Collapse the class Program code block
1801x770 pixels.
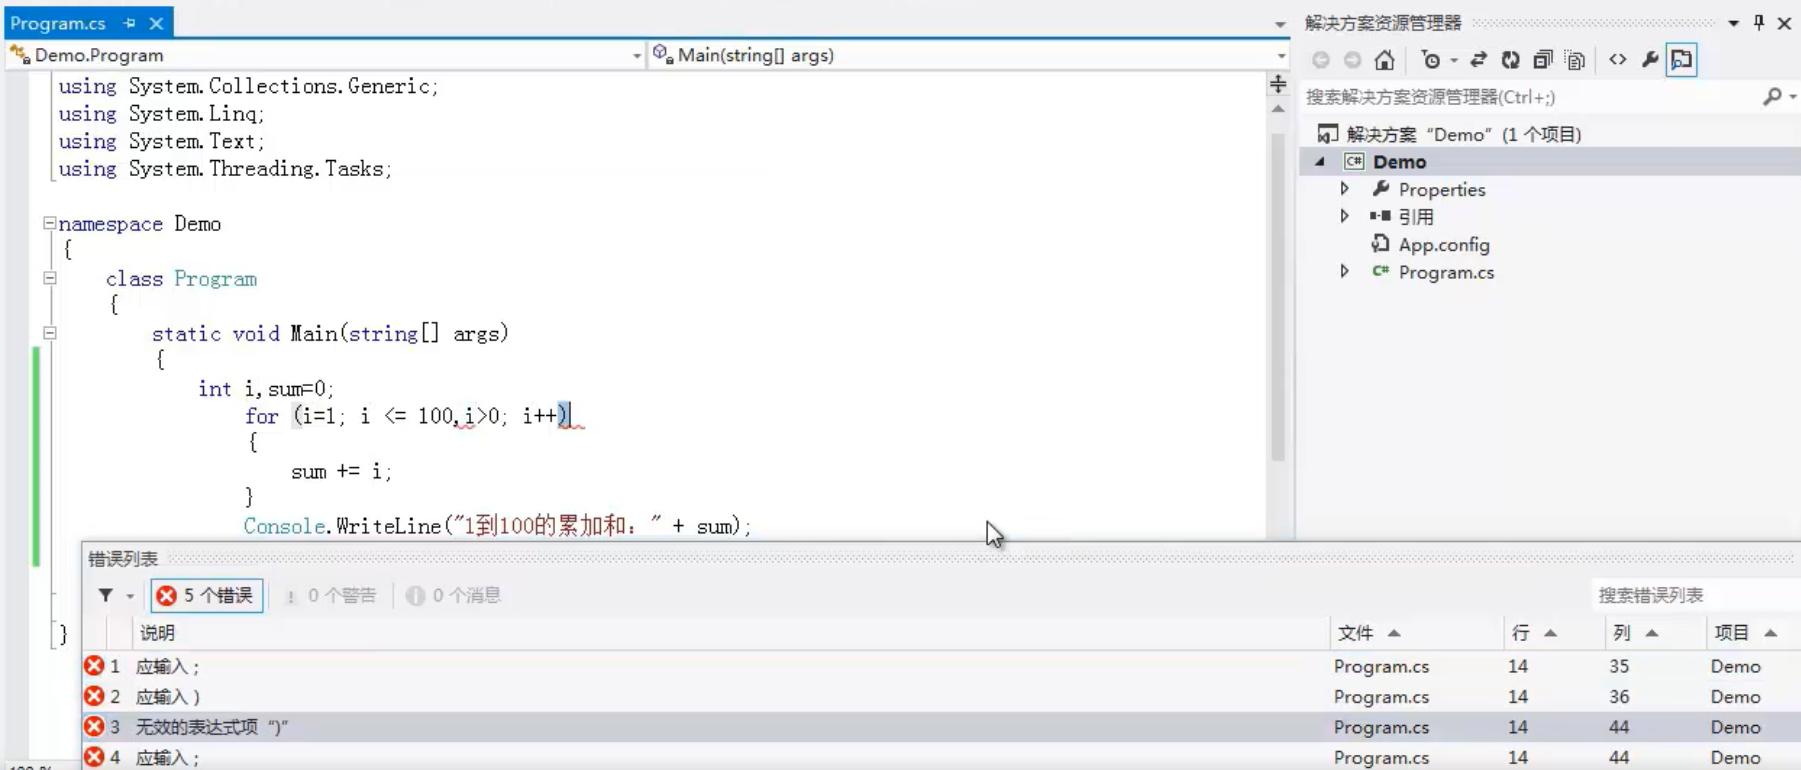click(x=49, y=278)
